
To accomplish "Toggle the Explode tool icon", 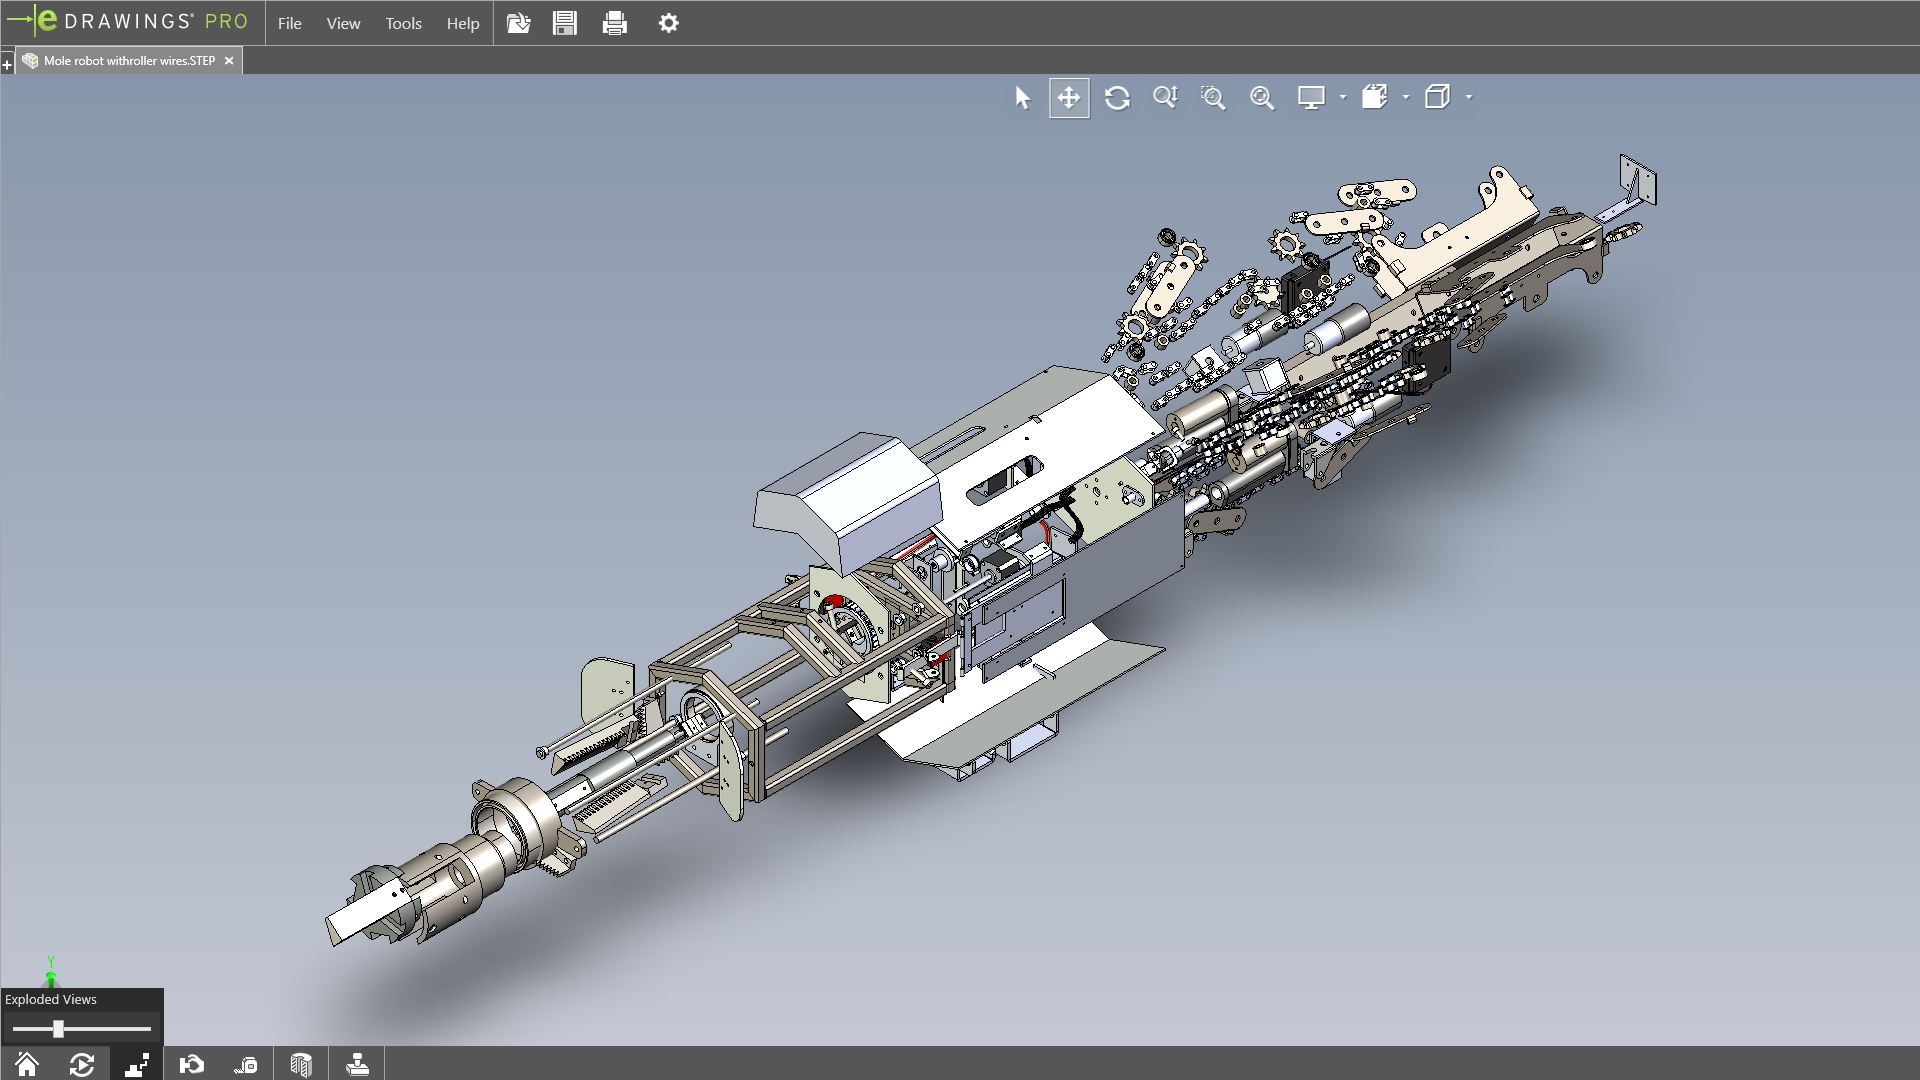I will click(137, 1064).
